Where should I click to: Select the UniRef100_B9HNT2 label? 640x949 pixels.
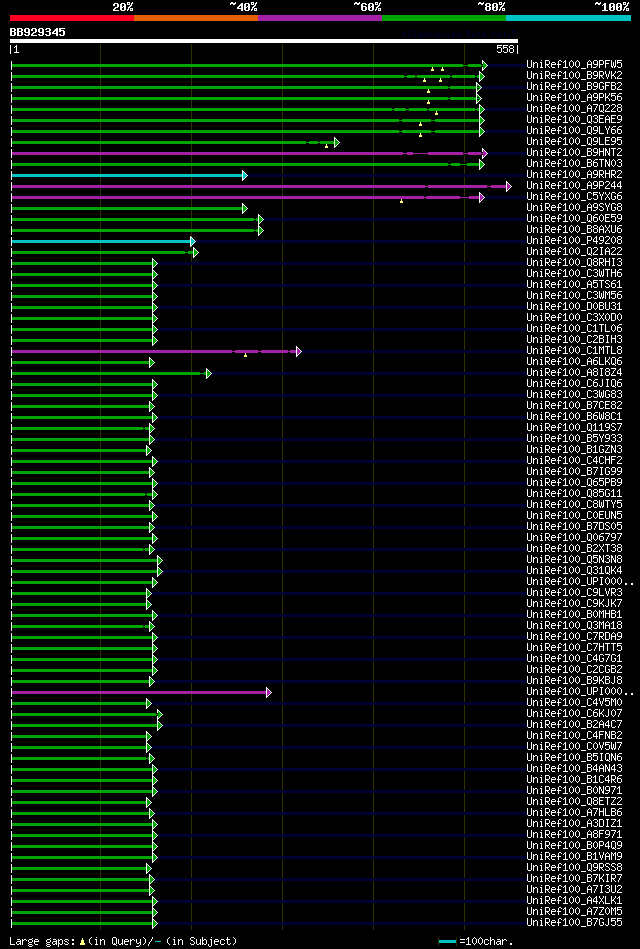pyautogui.click(x=575, y=152)
